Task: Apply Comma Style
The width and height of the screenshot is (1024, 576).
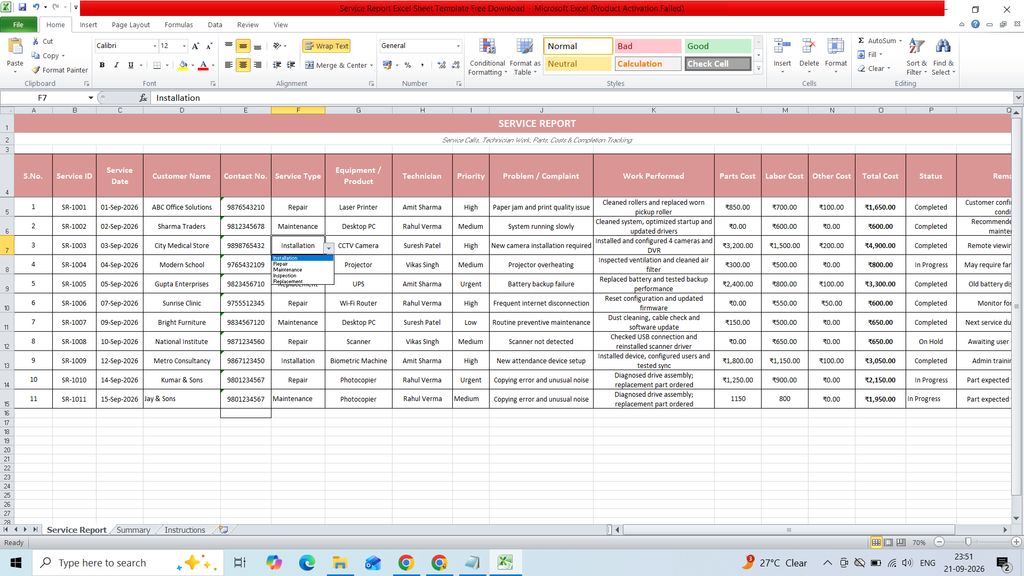Action: (x=422, y=65)
